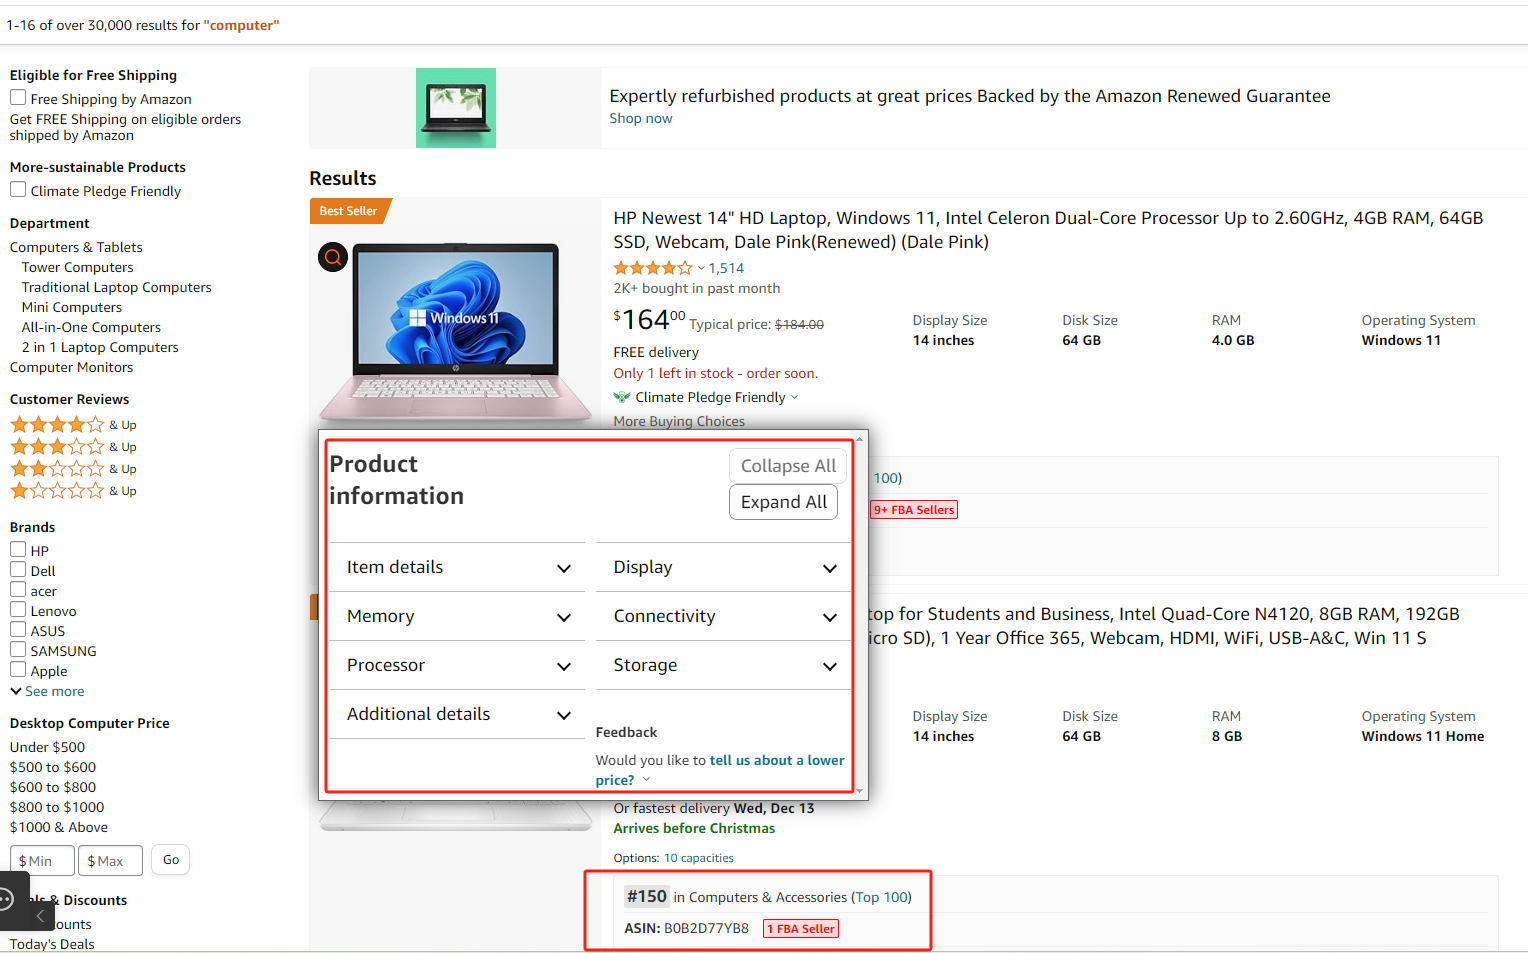Filter price $600 to $800

tap(53, 787)
